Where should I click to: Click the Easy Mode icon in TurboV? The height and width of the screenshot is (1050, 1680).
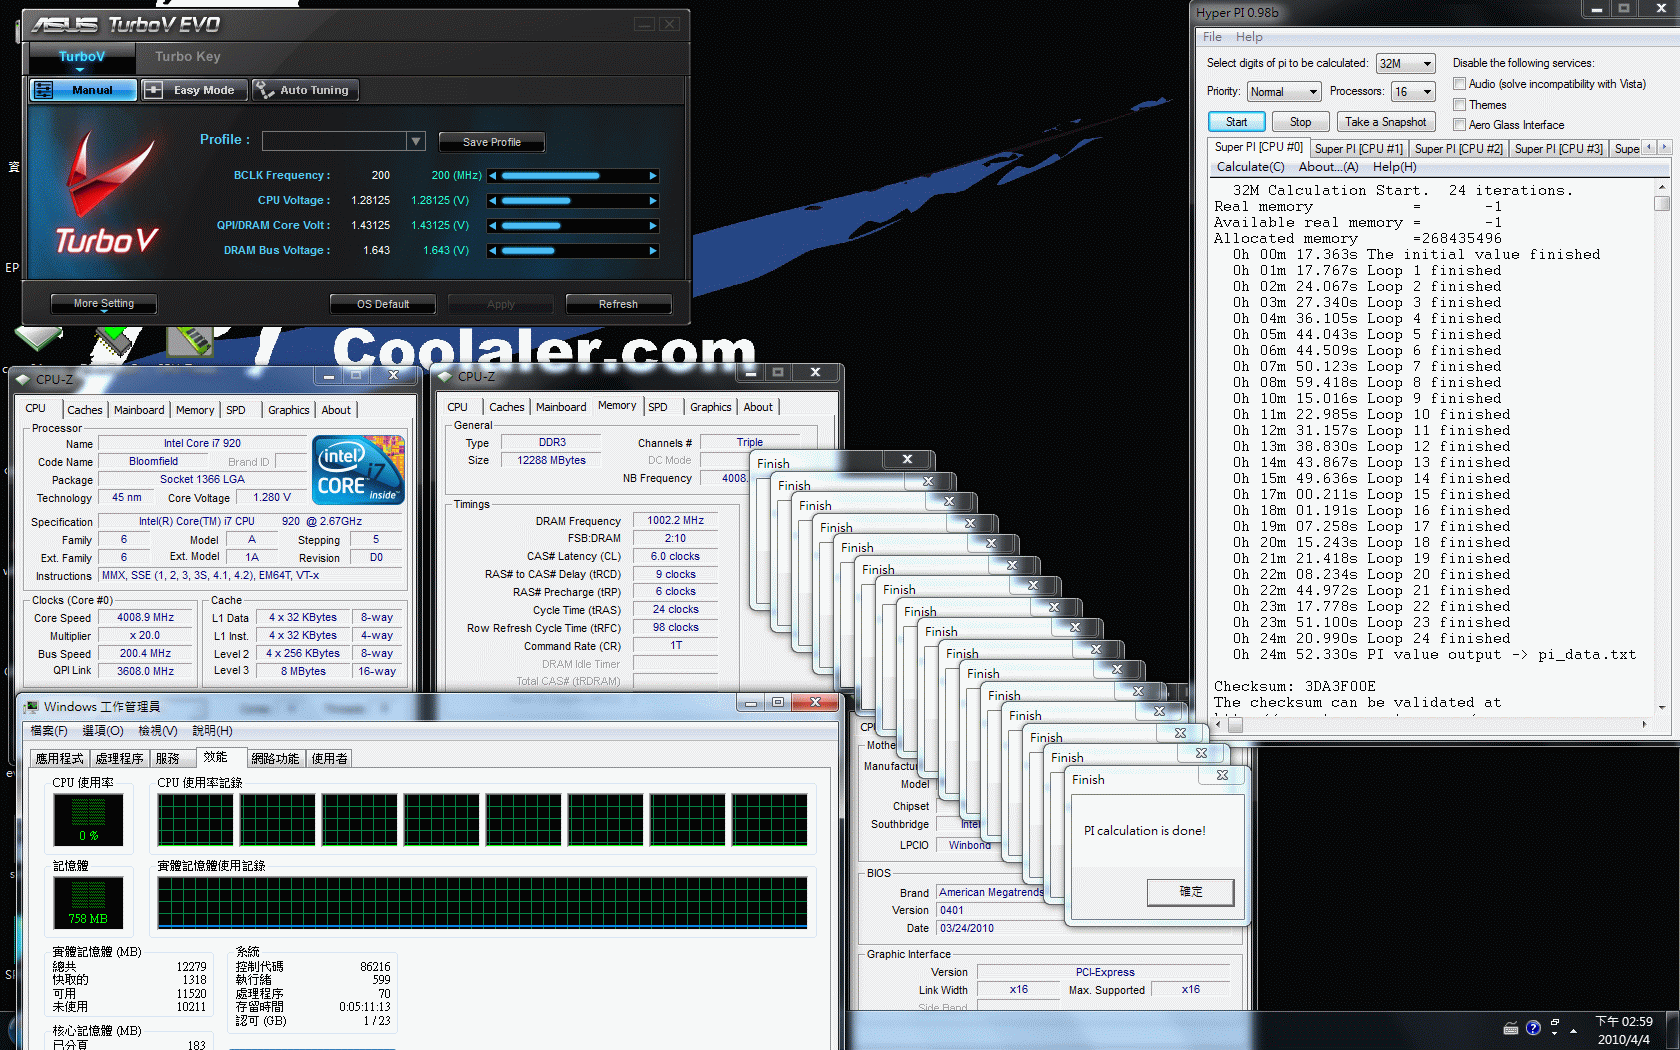click(x=153, y=90)
